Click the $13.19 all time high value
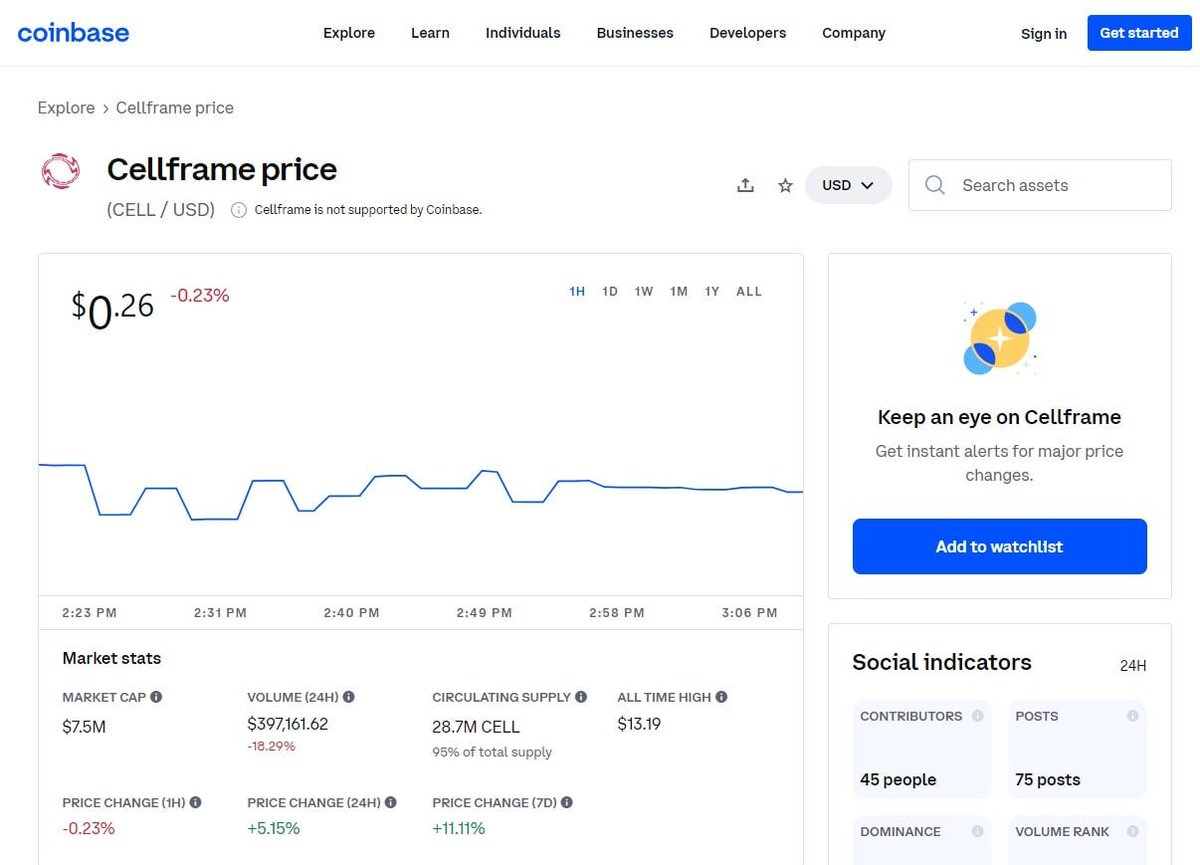This screenshot has width=1200, height=865. (639, 724)
